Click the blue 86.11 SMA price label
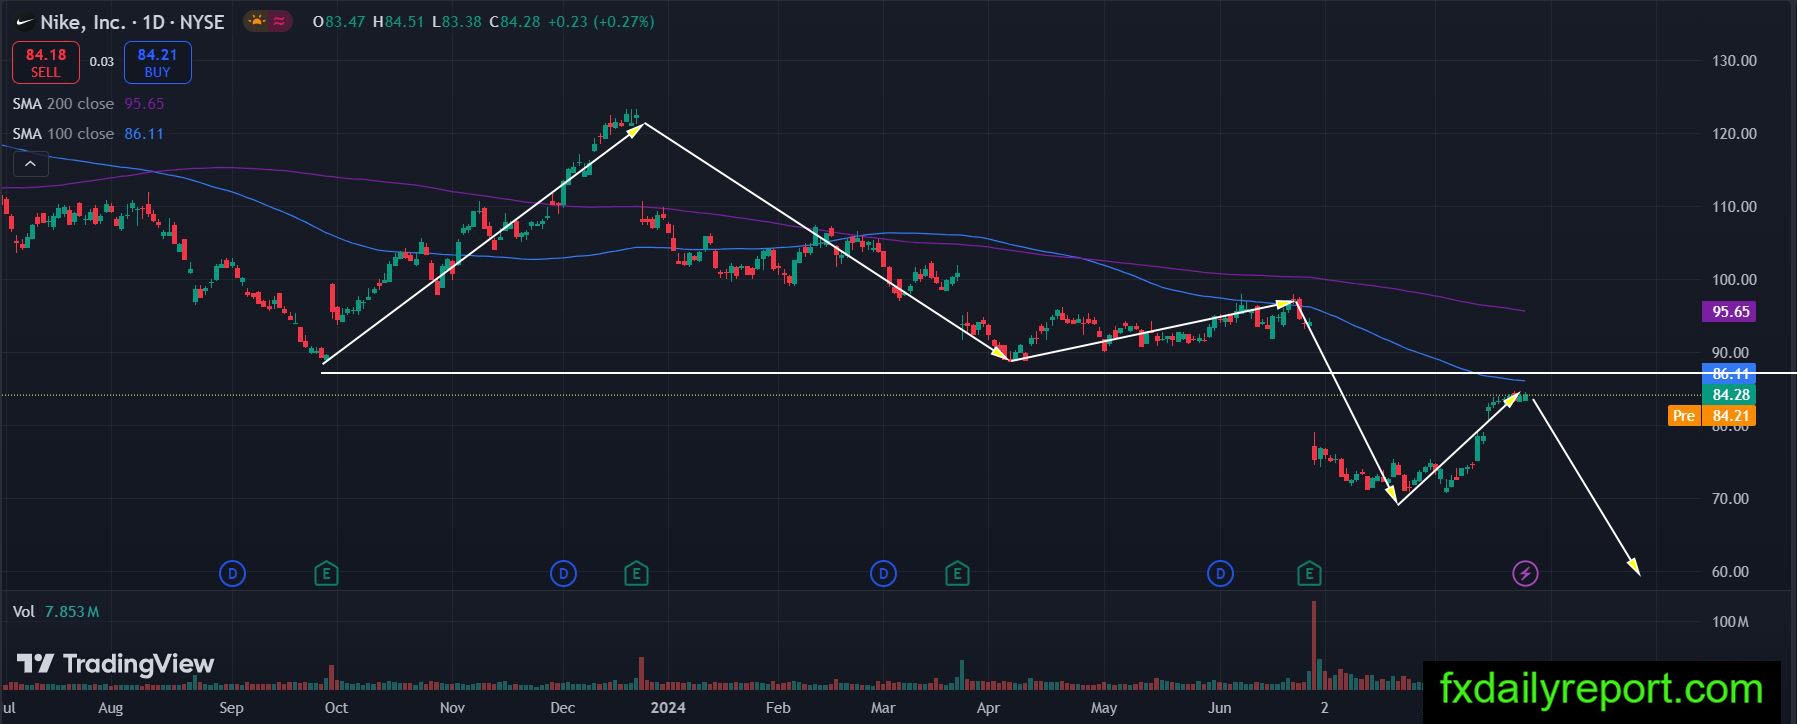The image size is (1797, 724). pyautogui.click(x=1730, y=374)
